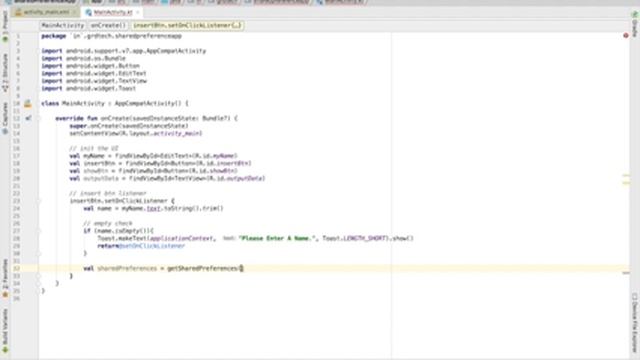Click the class gutter icon on line 10

coord(27,104)
